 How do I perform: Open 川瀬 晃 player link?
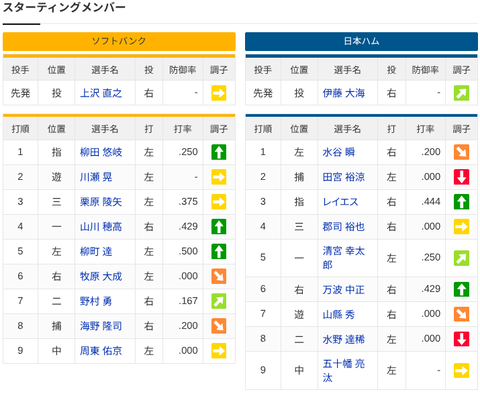click(x=96, y=177)
